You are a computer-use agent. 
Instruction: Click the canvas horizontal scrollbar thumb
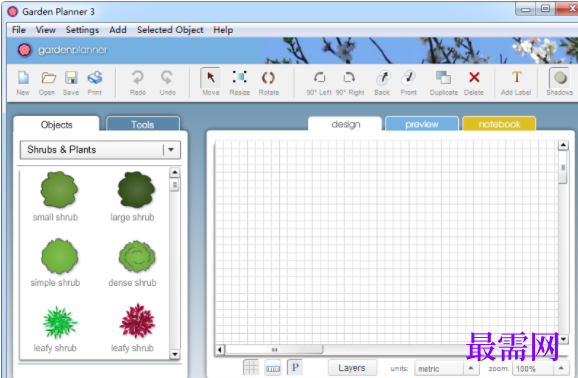[274, 349]
